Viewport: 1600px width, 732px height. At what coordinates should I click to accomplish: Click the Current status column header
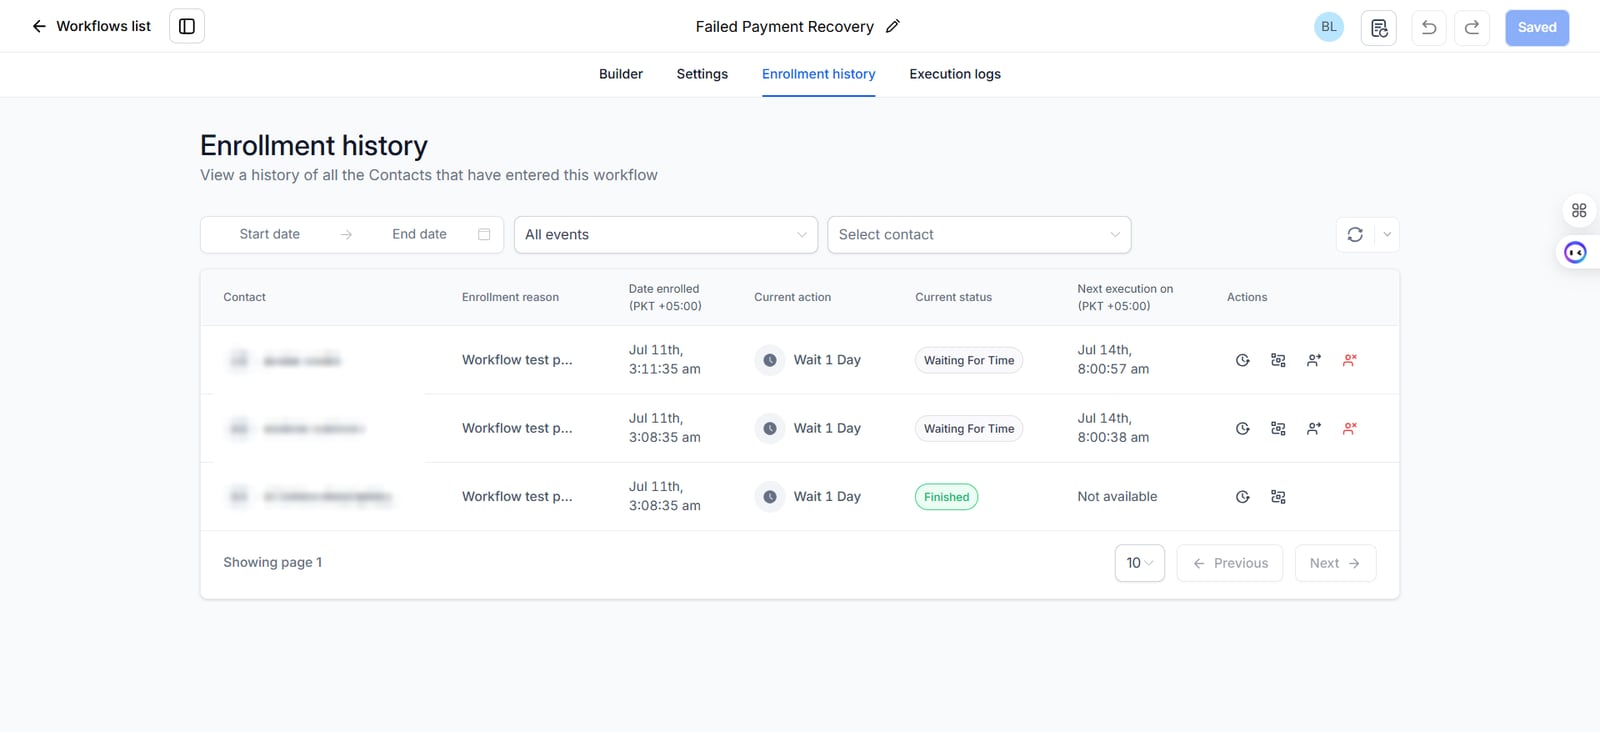click(x=954, y=297)
